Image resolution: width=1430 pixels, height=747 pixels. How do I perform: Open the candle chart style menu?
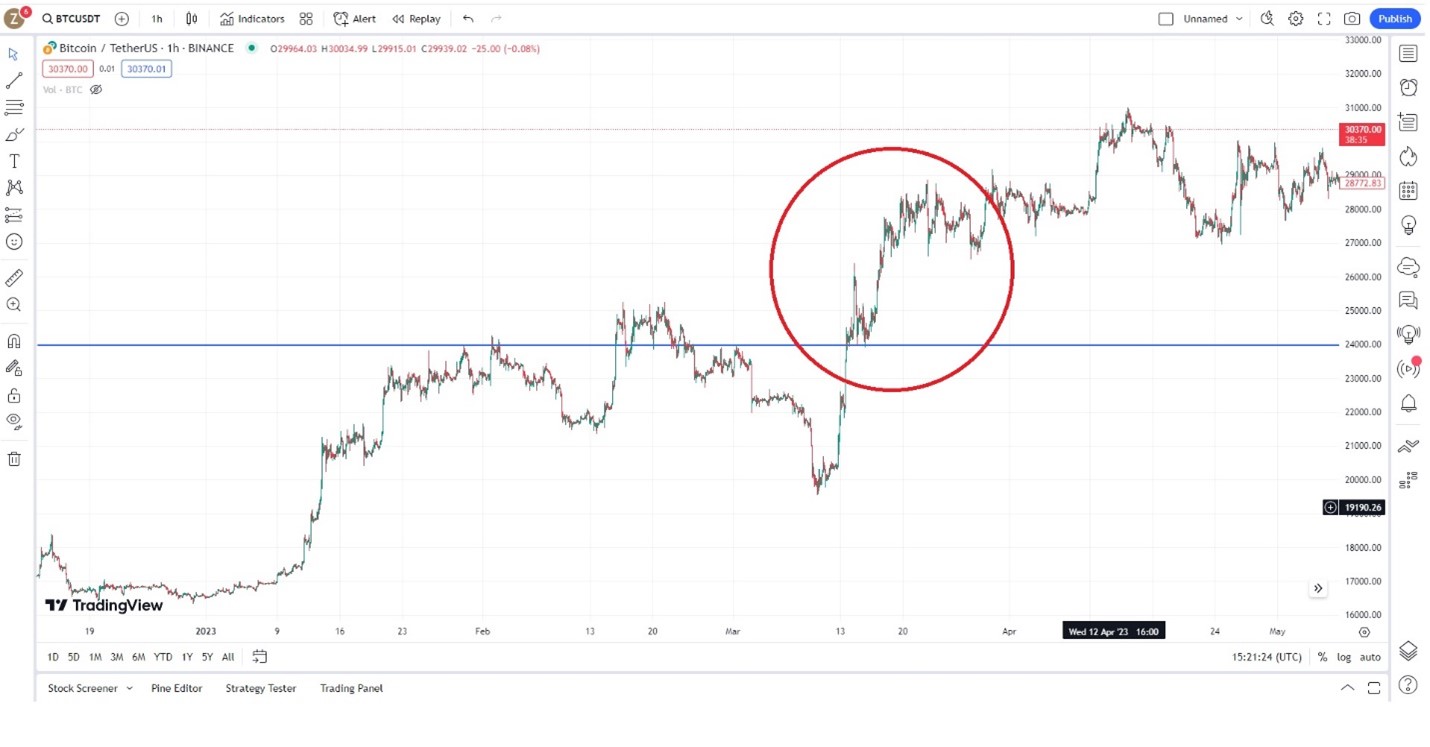[192, 19]
